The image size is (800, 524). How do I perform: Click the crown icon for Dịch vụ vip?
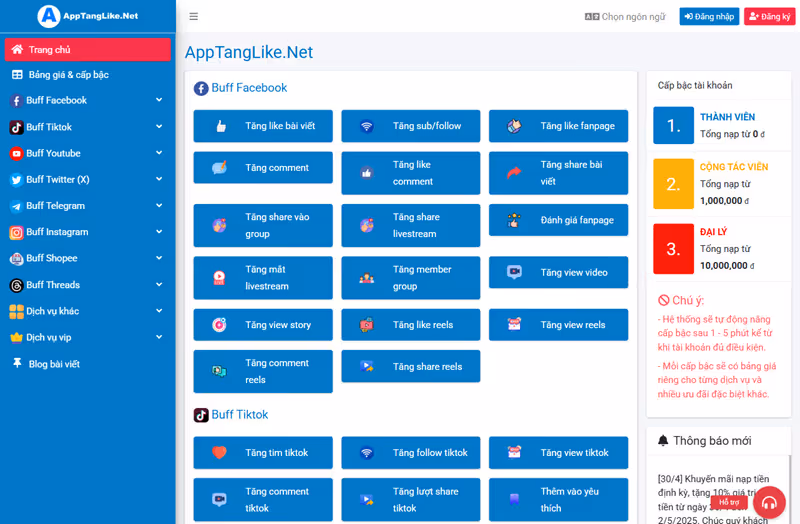16,337
